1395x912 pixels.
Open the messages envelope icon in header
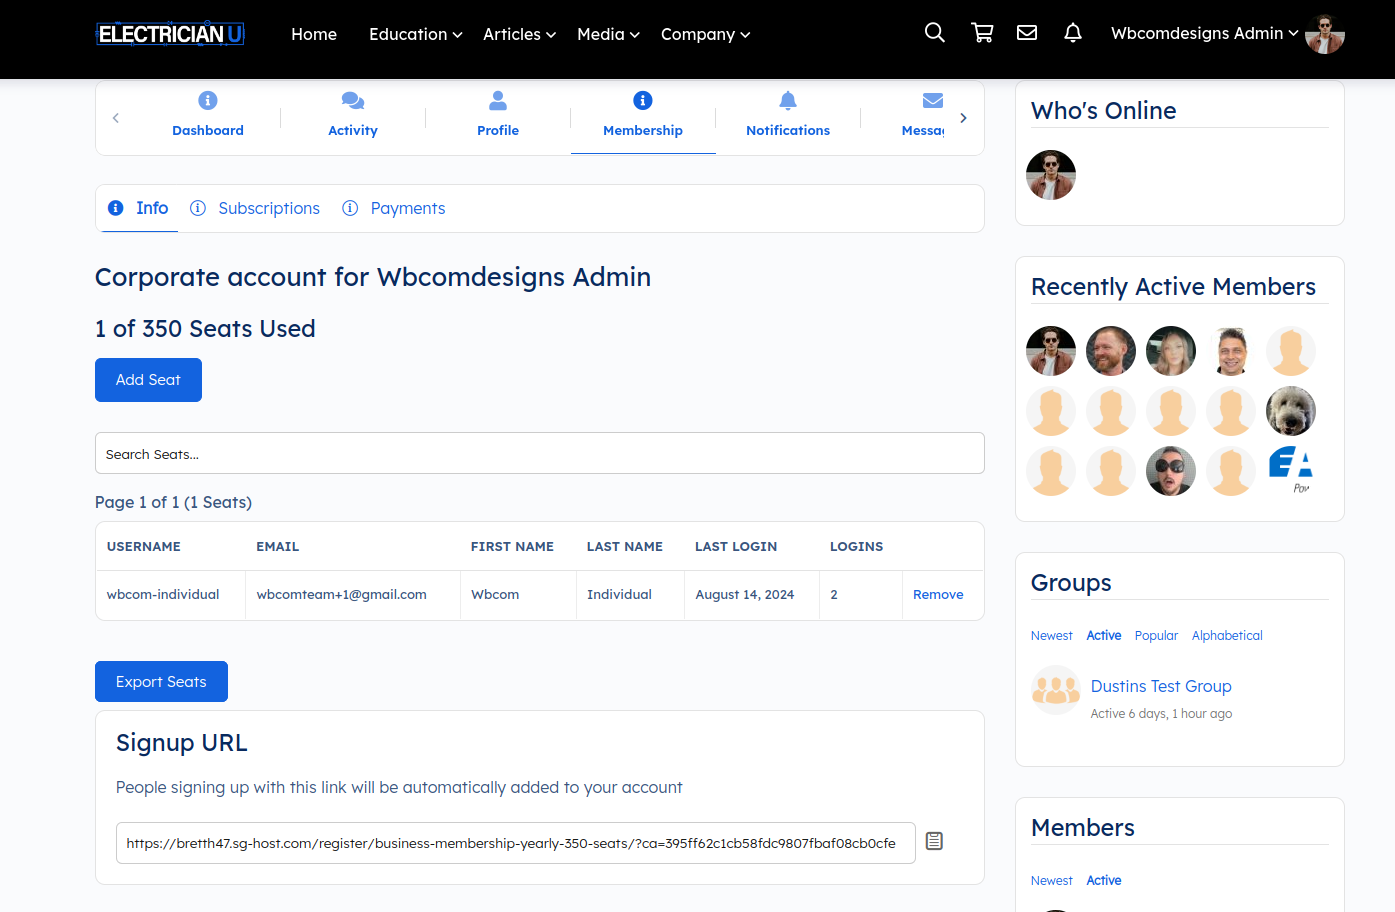(x=1026, y=33)
